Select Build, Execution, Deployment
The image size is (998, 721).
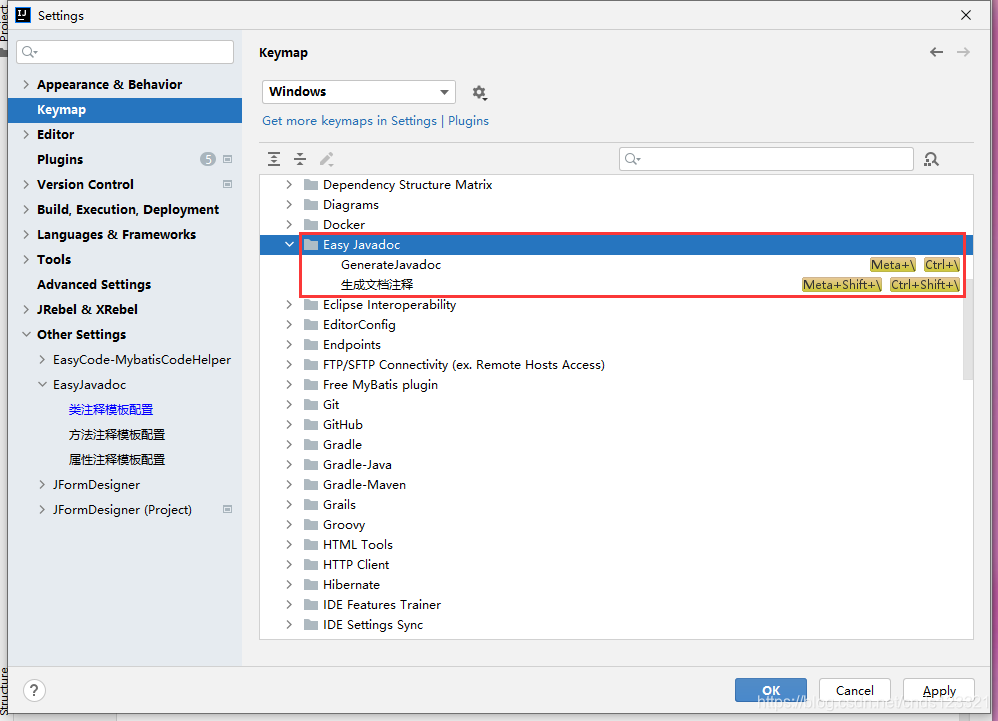(128, 209)
